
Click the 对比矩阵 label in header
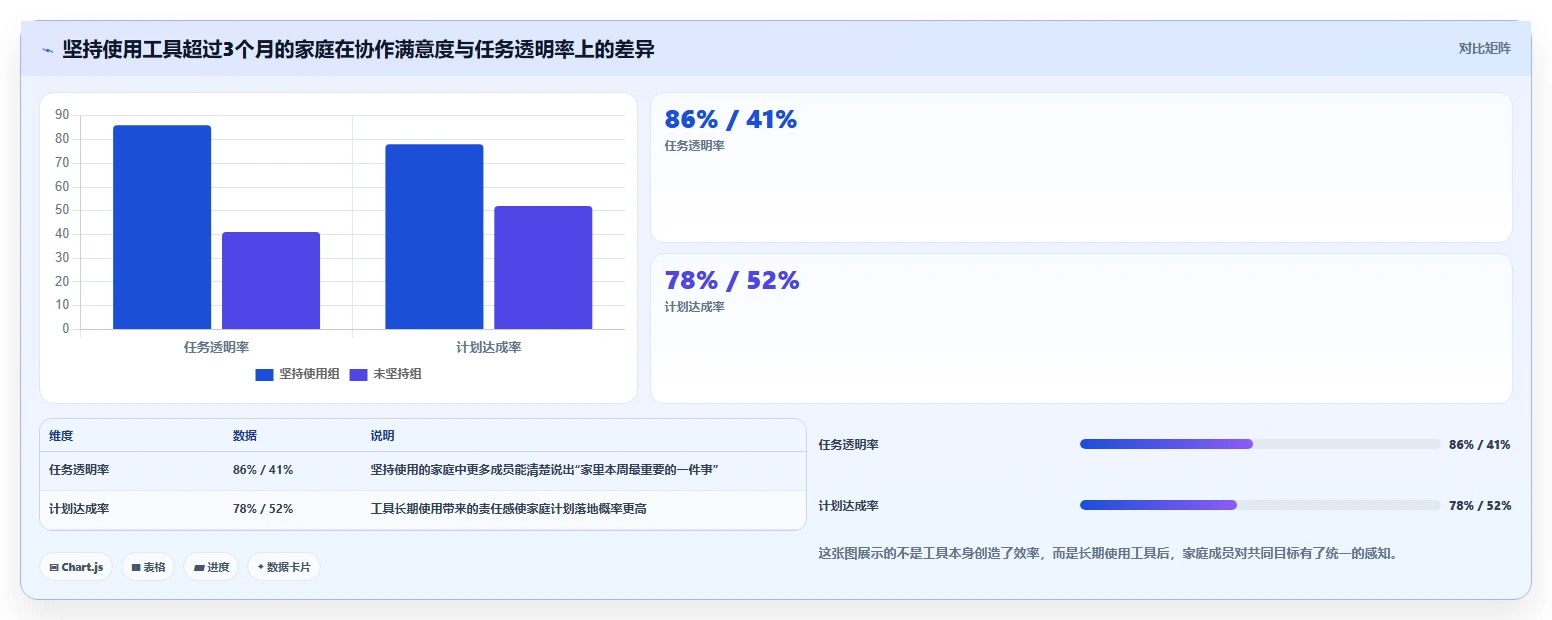tap(1484, 48)
